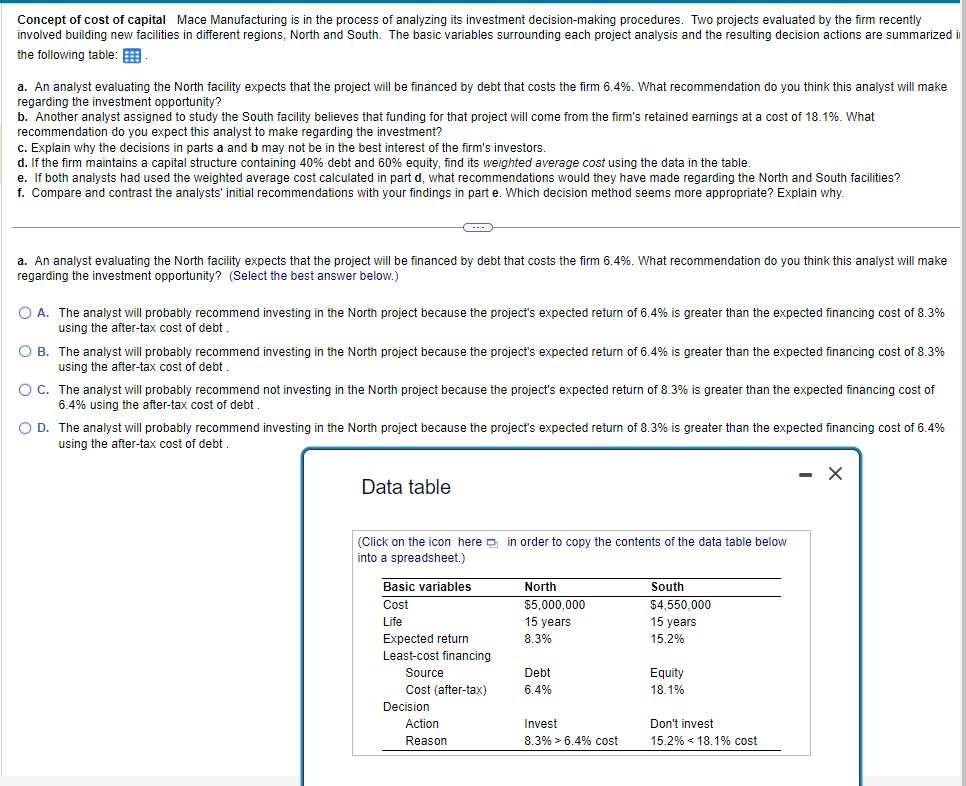The width and height of the screenshot is (966, 786).
Task: Click the 'Cost (after-tax)' row label
Action: (446, 690)
